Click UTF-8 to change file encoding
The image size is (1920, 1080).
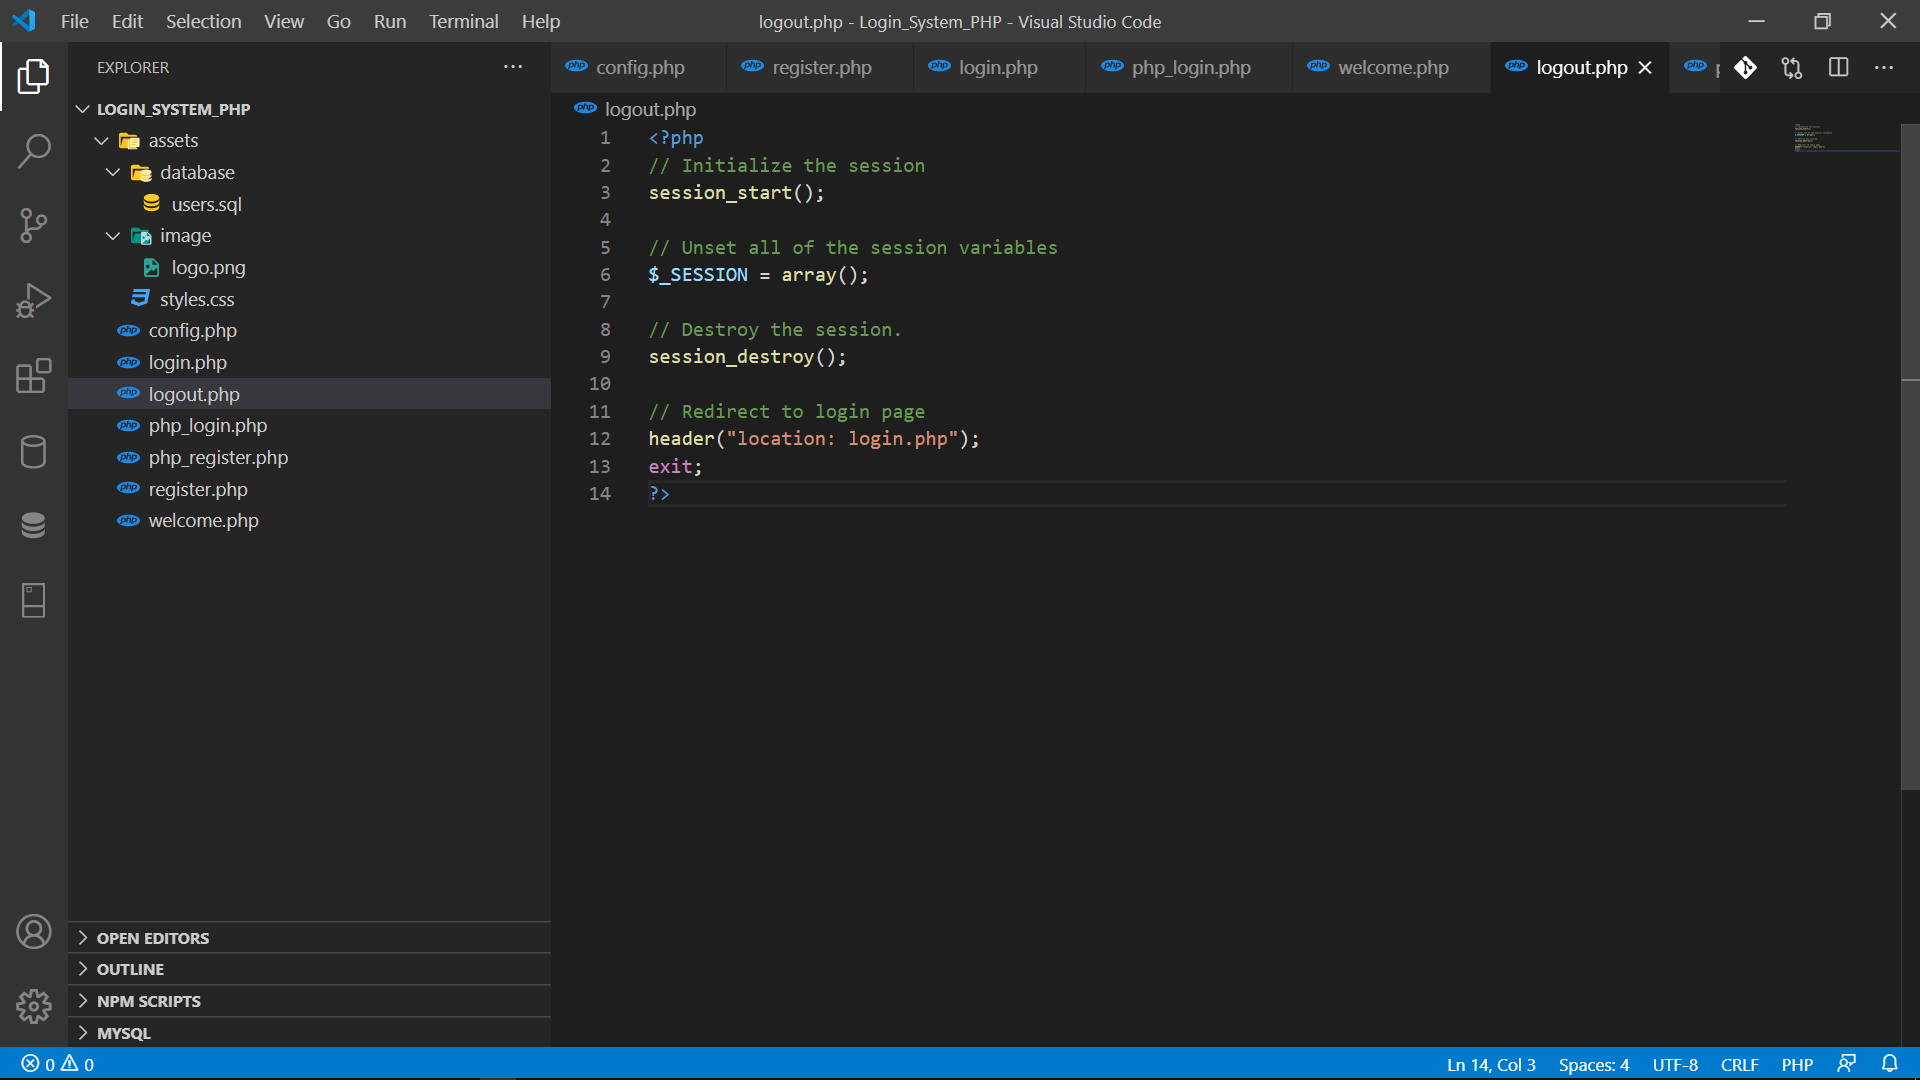(x=1675, y=1064)
